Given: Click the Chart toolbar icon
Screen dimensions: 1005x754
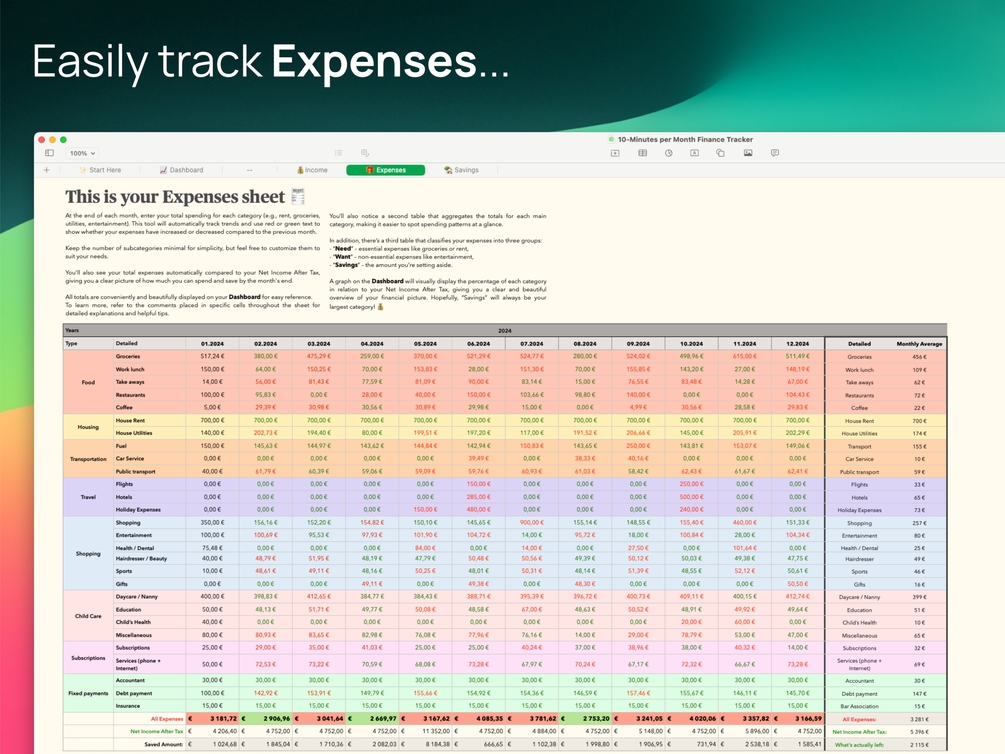Looking at the screenshot, I should coord(669,153).
